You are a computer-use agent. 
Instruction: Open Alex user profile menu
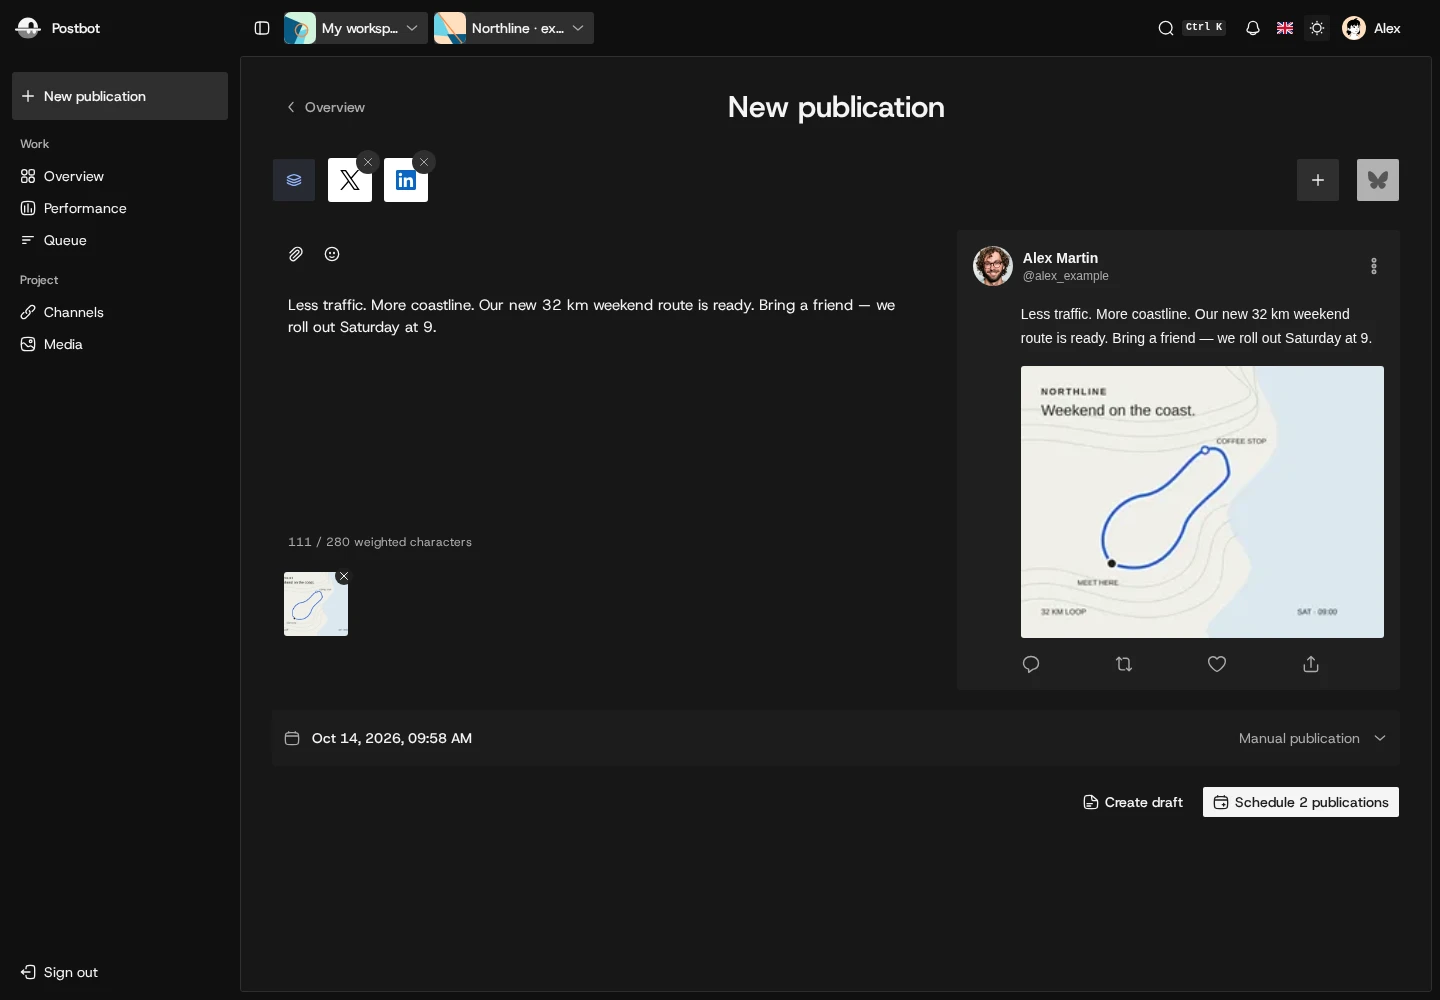tap(1372, 28)
